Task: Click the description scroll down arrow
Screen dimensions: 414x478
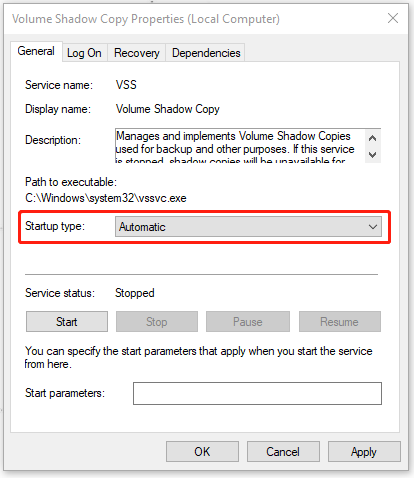Action: click(x=373, y=155)
